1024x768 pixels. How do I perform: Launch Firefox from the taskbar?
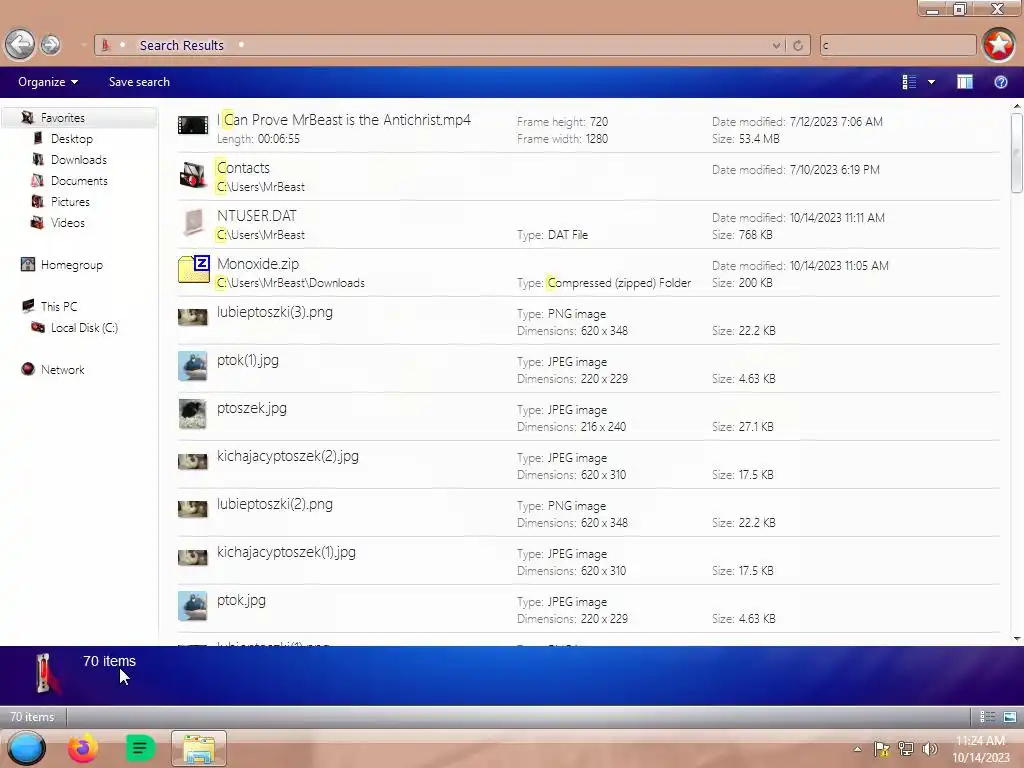(x=83, y=748)
